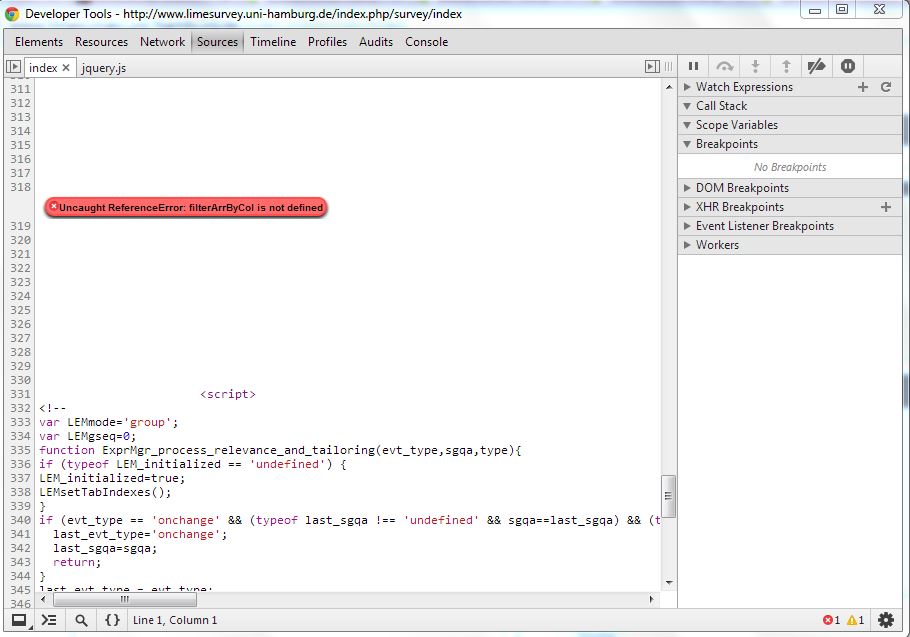Expand the Call Stack section
This screenshot has height=637, width=910.
(x=720, y=106)
